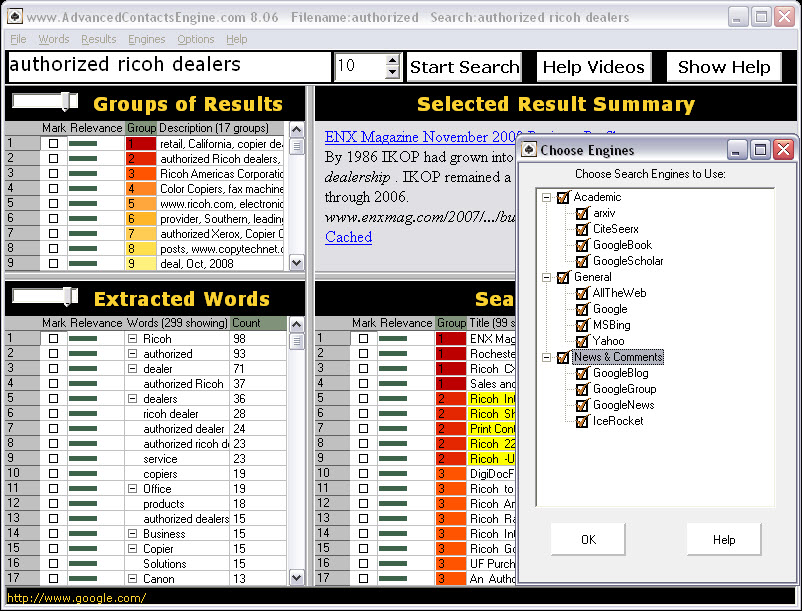The image size is (802, 611).
Task: Increase the result count spinner
Action: click(x=393, y=61)
